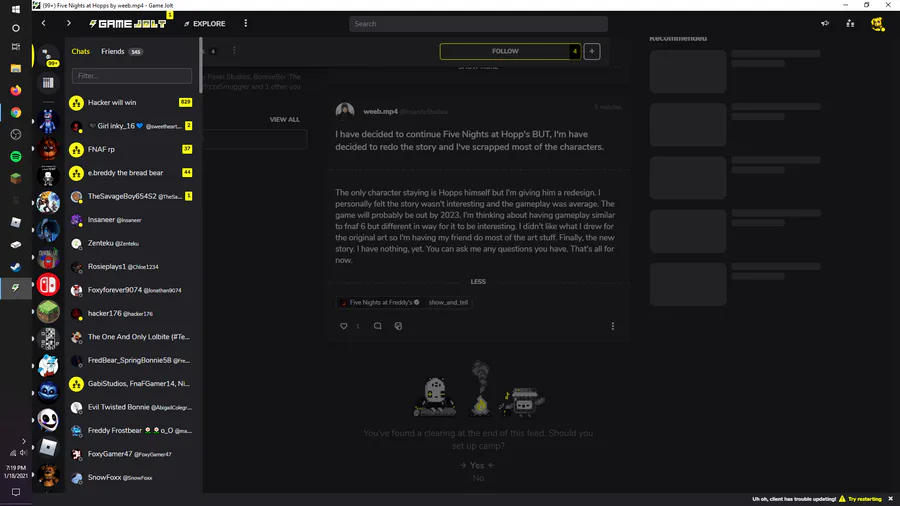900x506 pixels.
Task: Open the show_and_tell channel tag
Action: (x=448, y=302)
